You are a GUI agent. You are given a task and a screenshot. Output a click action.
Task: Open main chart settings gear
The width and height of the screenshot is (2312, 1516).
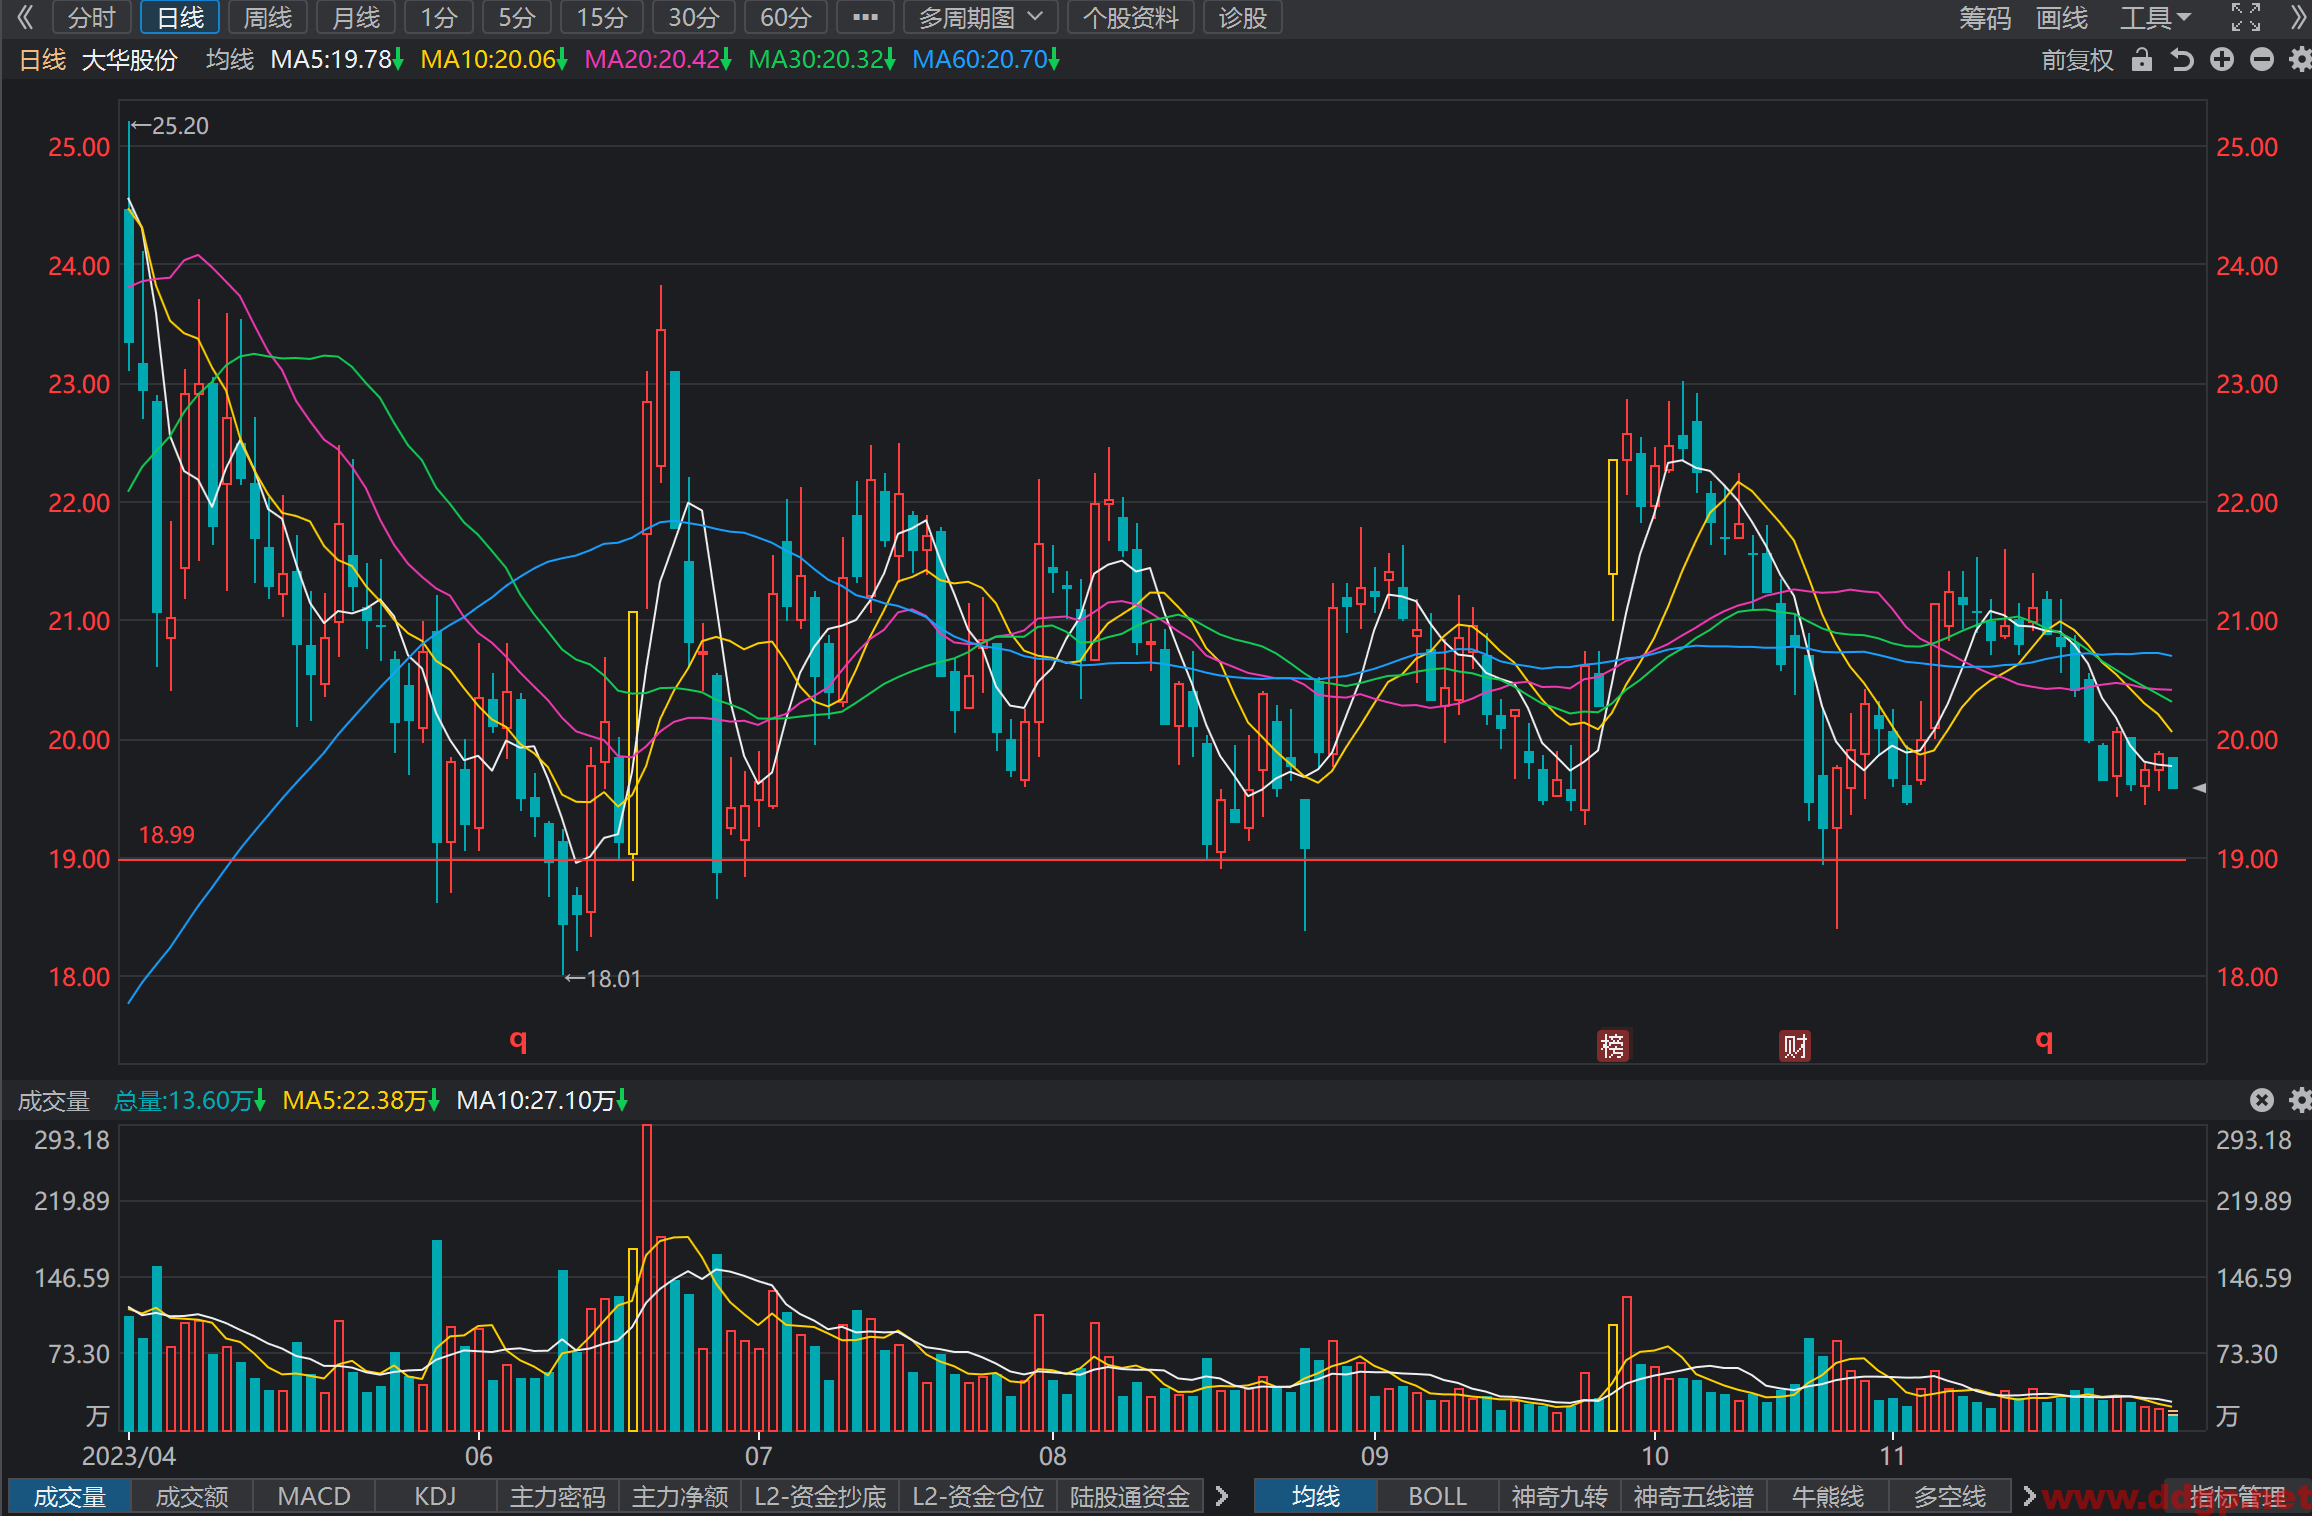click(2301, 60)
